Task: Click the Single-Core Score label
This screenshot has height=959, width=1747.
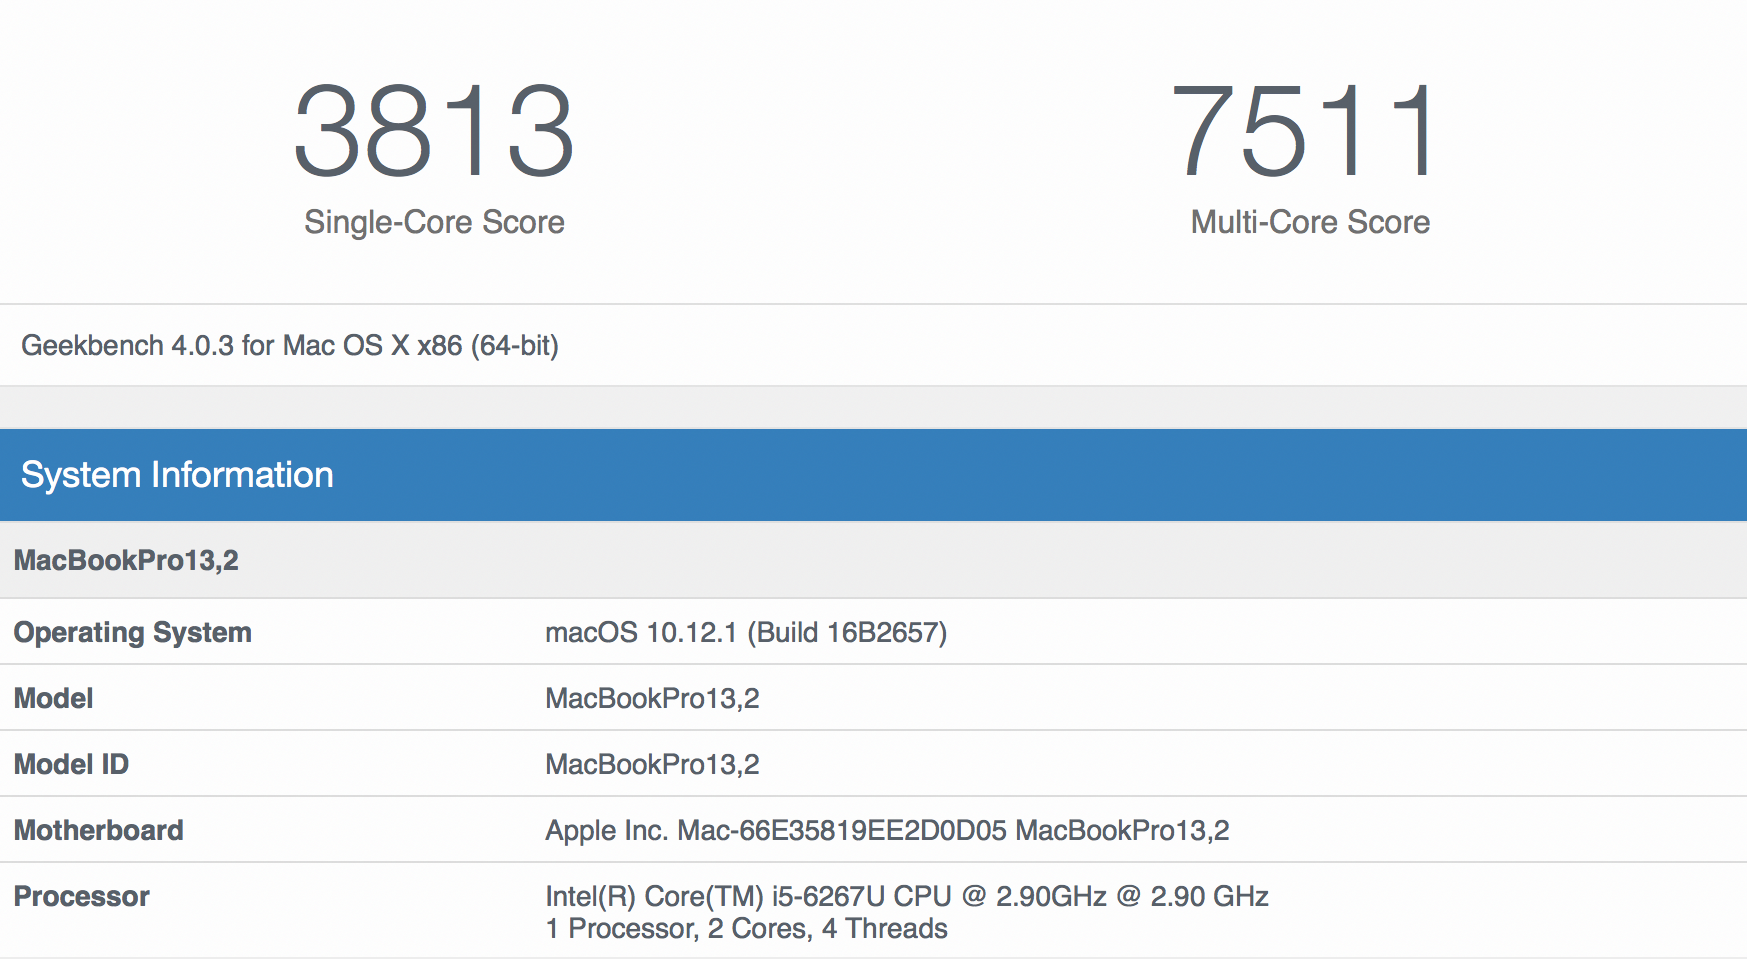Action: [x=434, y=222]
